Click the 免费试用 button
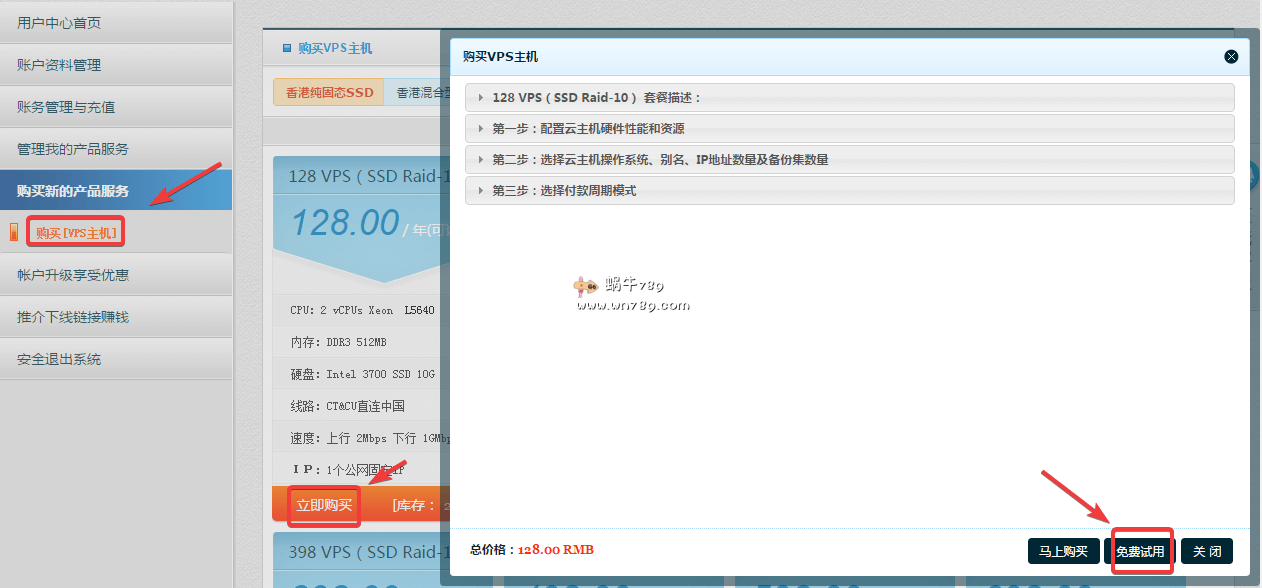1262x588 pixels. [1140, 551]
